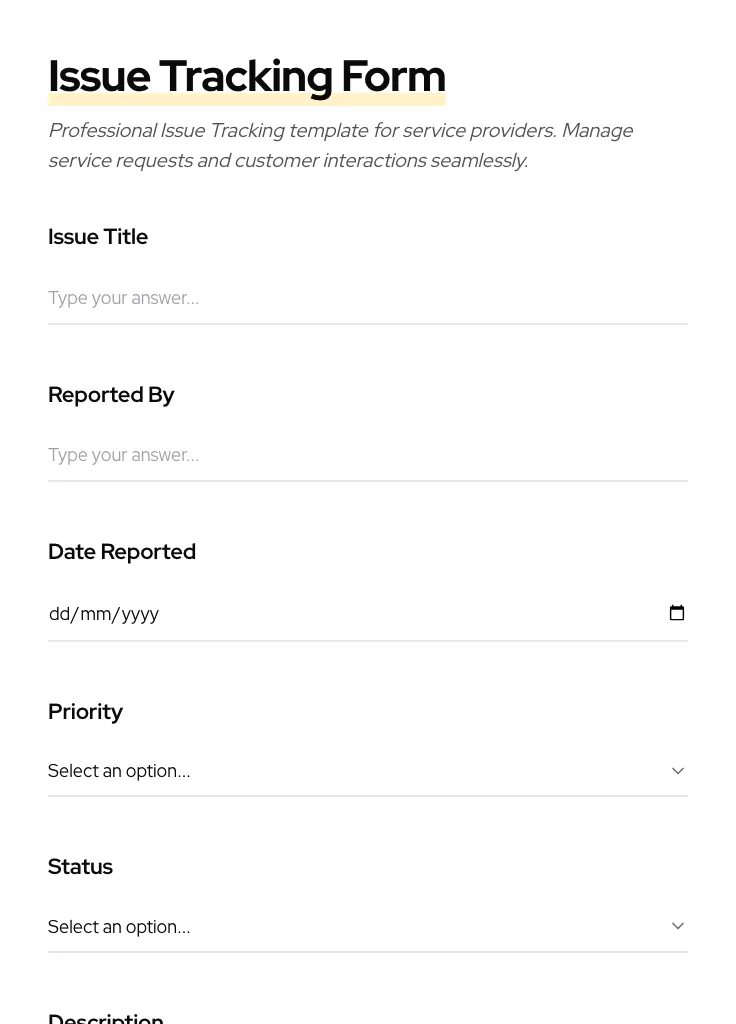
Task: Click the Issue Tracking Form heading
Action: point(247,76)
